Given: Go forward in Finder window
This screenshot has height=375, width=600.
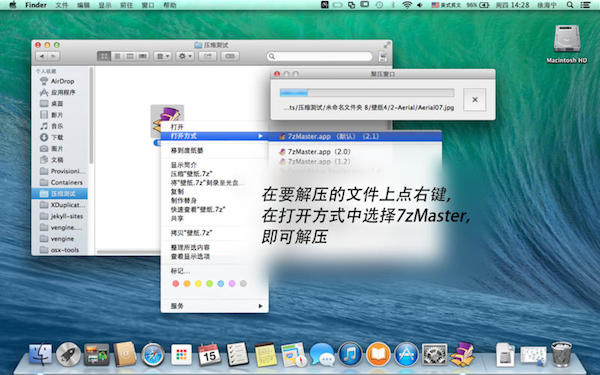Looking at the screenshot, I should (54, 56).
